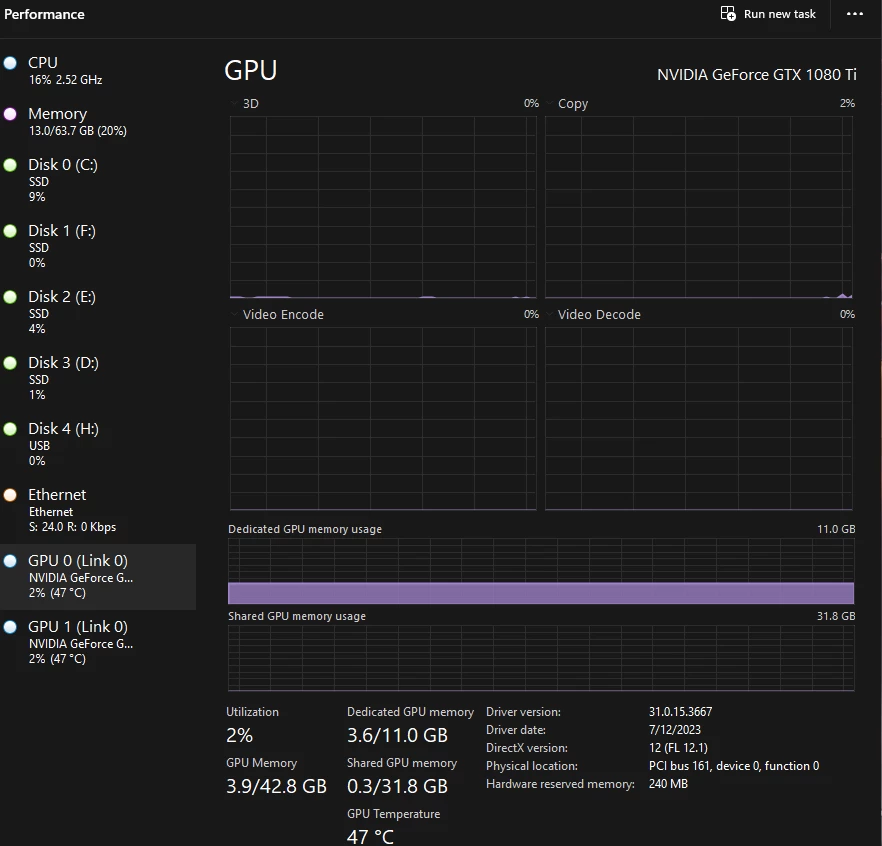Click the 16% 2.52 GHz CPU reading

(65, 80)
